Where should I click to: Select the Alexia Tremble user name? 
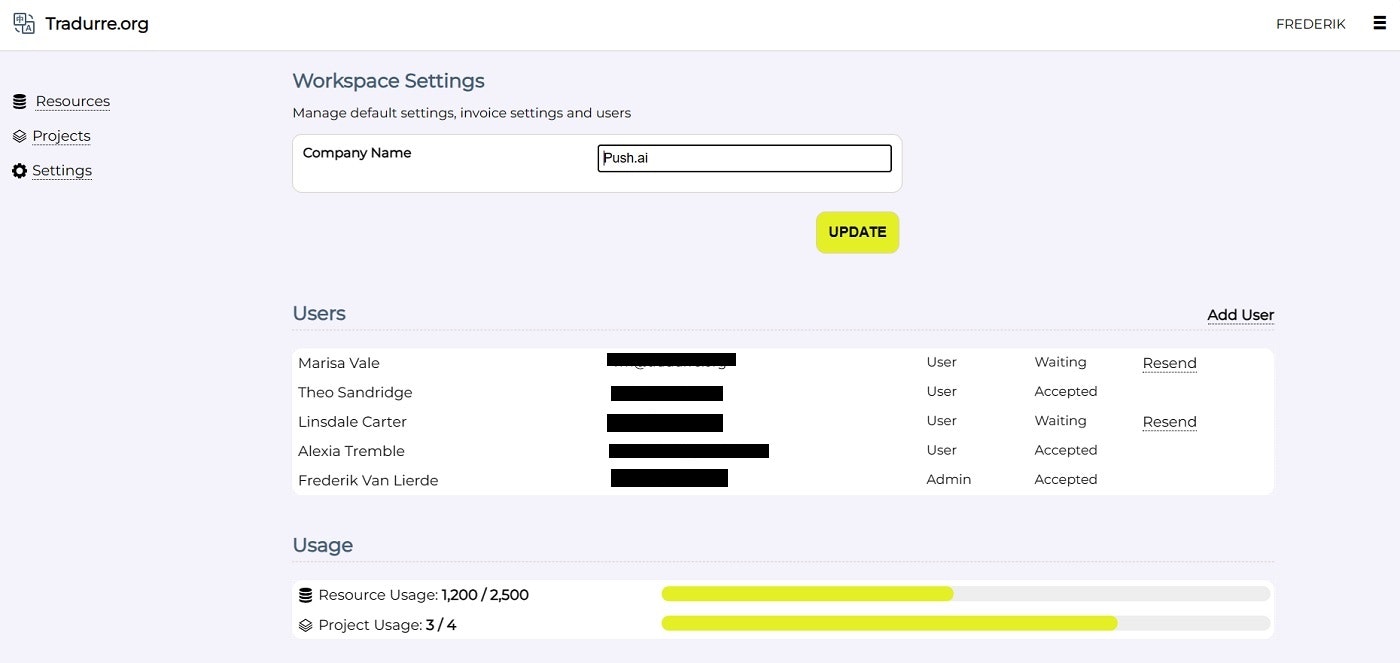[x=351, y=451]
